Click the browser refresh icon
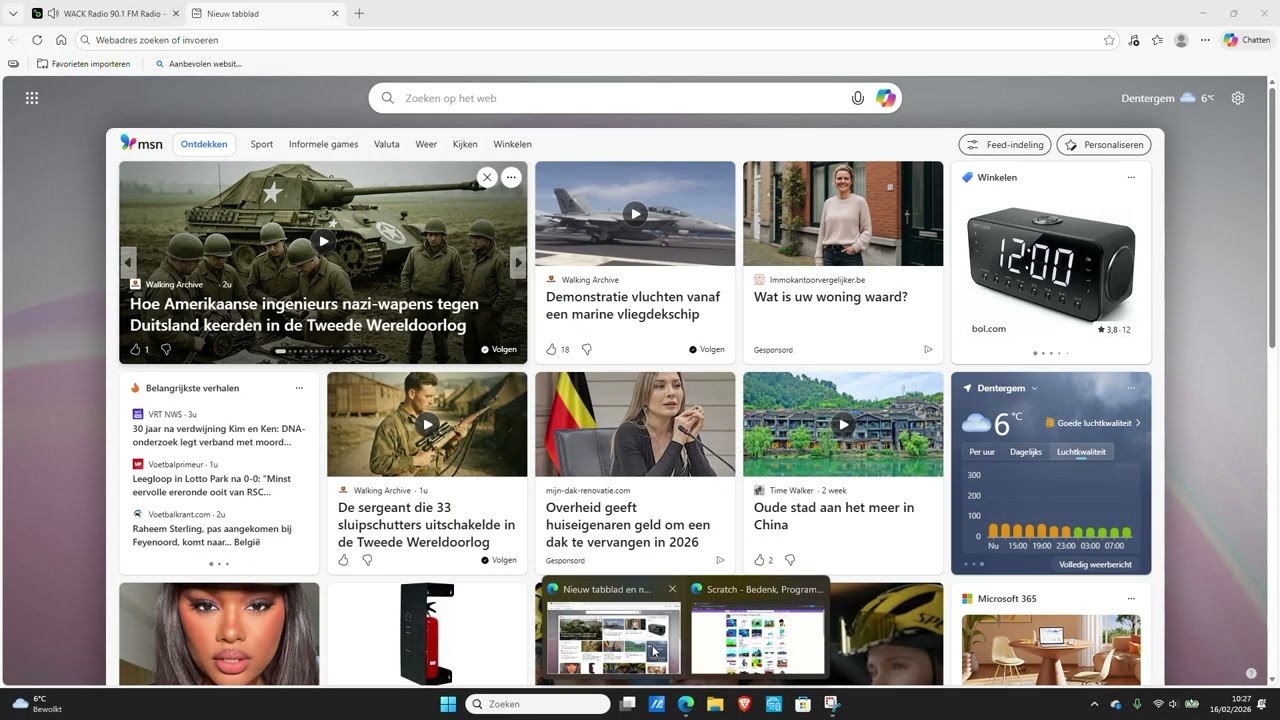Viewport: 1280px width, 720px height. coord(37,40)
